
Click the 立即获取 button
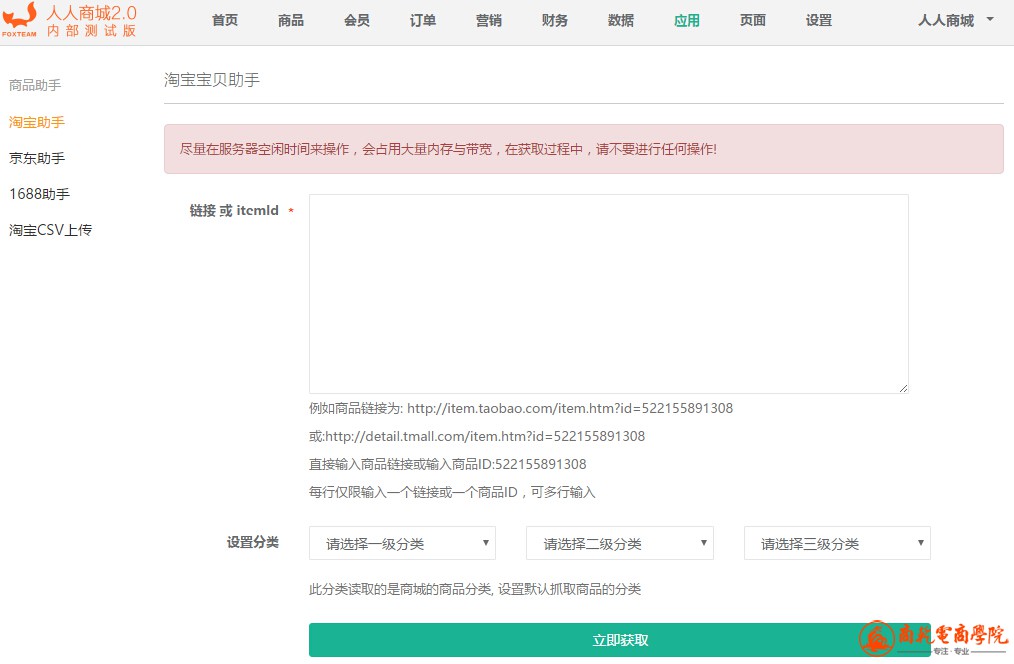[620, 640]
